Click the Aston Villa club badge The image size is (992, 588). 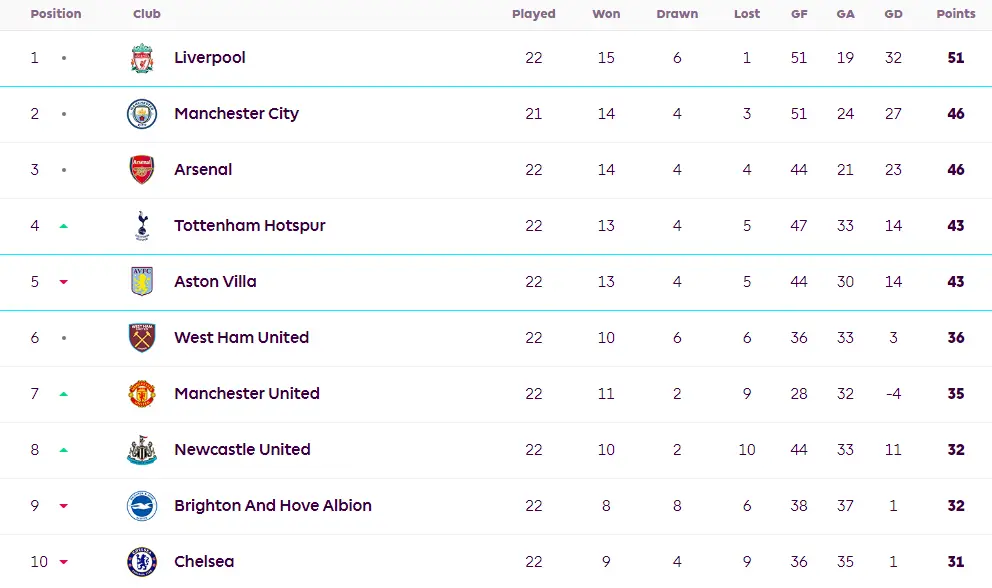click(142, 282)
